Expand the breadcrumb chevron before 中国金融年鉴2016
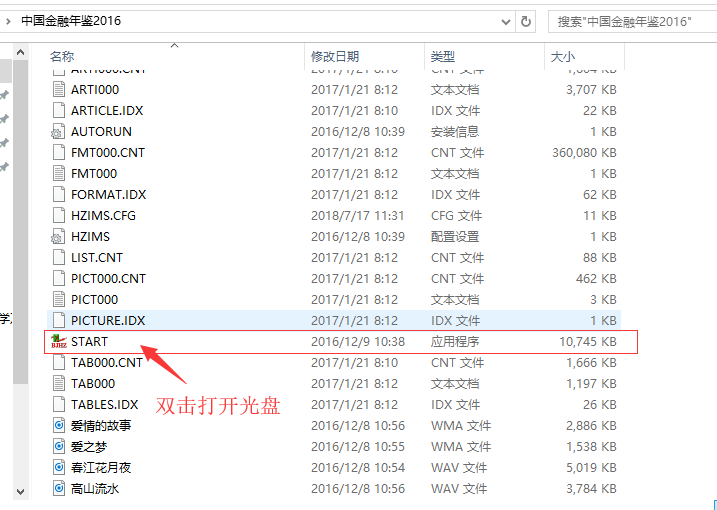This screenshot has height=510, width=717. pos(8,21)
